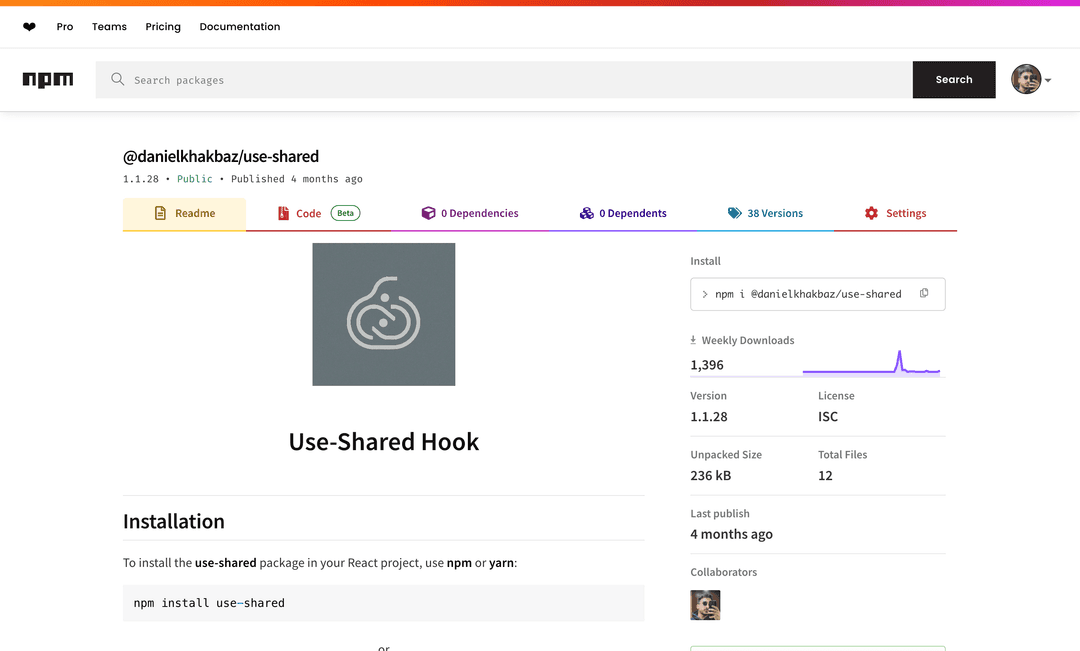Copy the npm install command
This screenshot has width=1080, height=651.
pos(924,293)
